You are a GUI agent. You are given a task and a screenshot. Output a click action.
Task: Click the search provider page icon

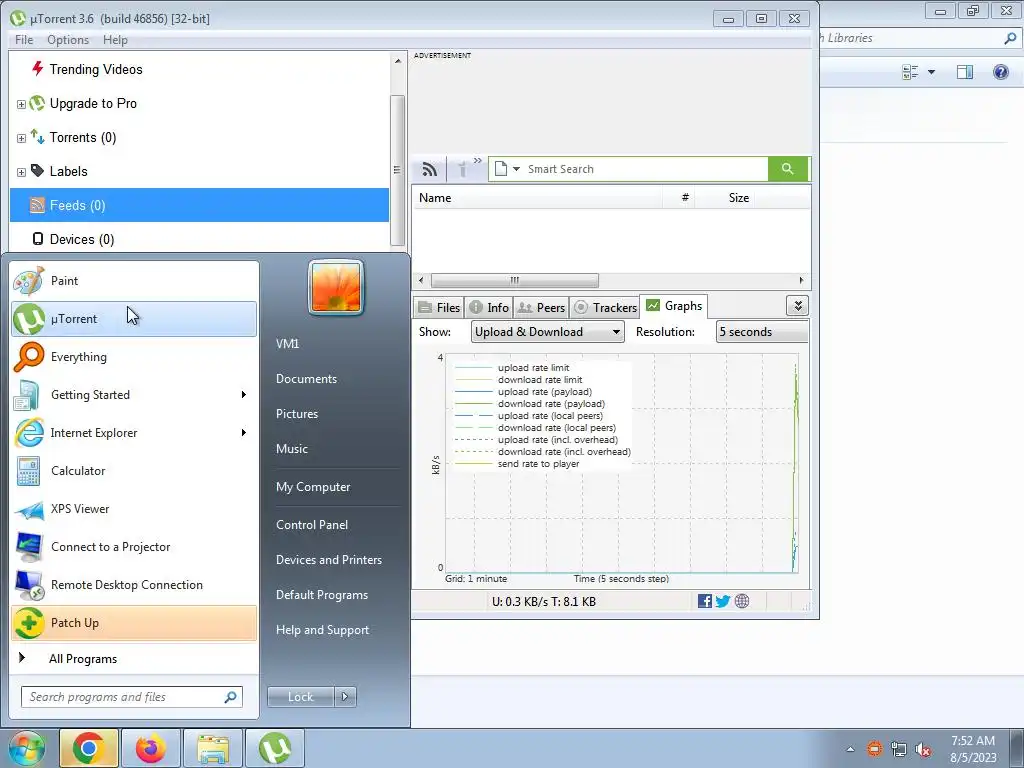(500, 169)
